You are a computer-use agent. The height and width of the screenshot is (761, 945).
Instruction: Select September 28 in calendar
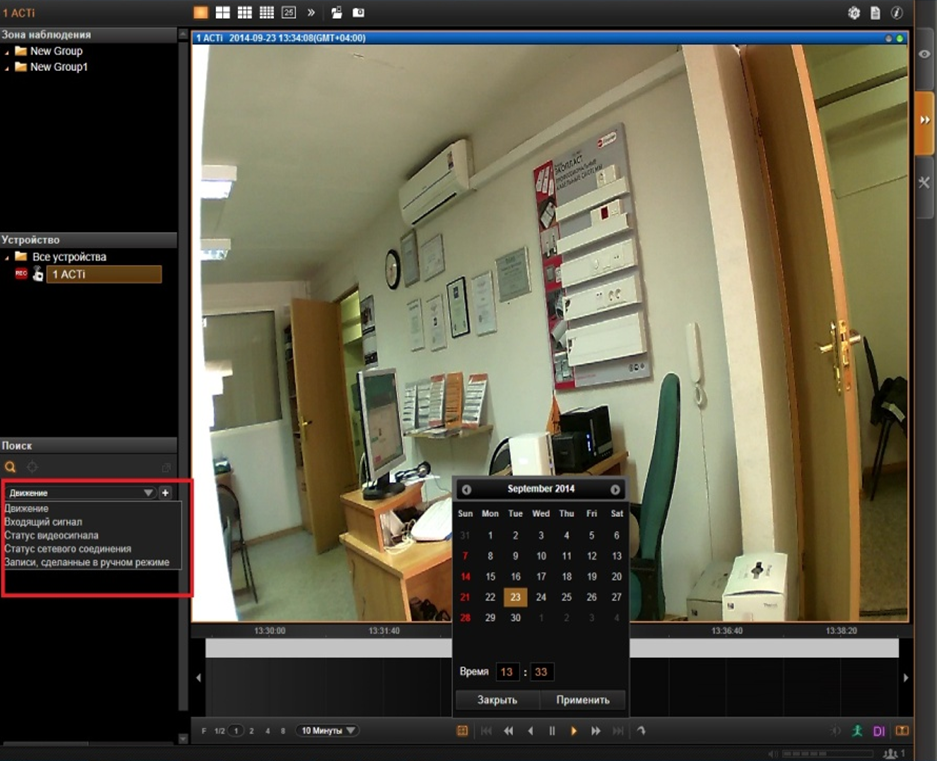[465, 618]
